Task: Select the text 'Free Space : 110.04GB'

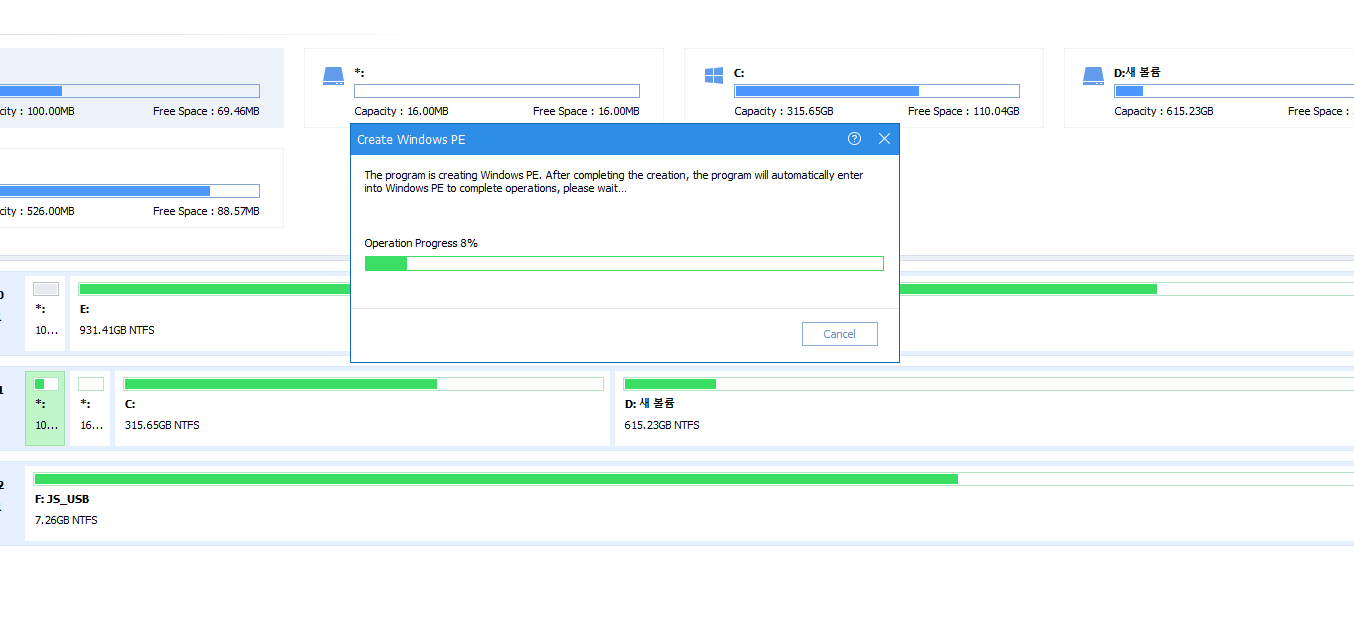Action: click(963, 111)
